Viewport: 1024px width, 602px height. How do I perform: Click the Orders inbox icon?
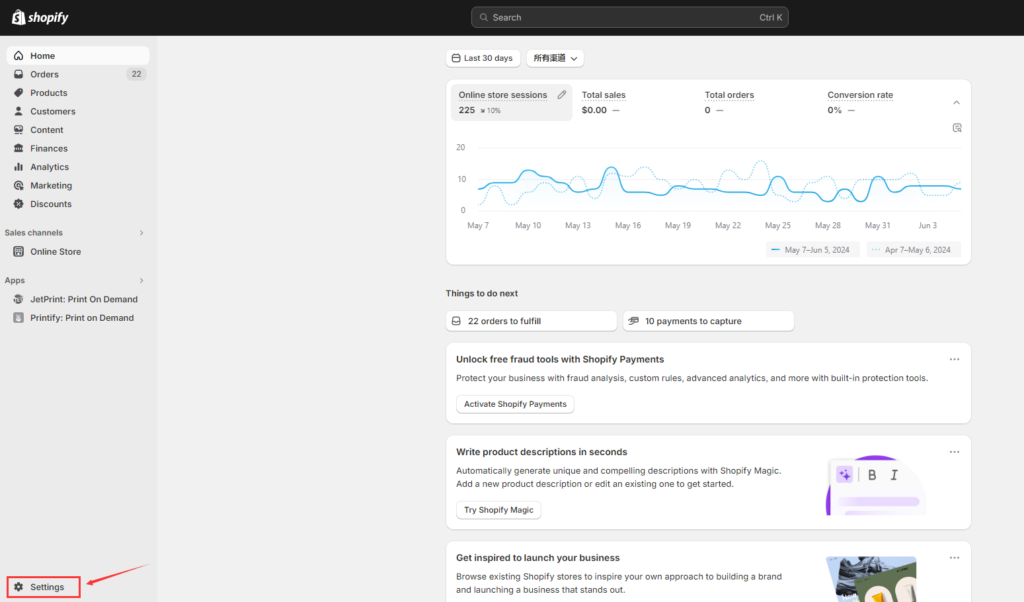pos(18,74)
